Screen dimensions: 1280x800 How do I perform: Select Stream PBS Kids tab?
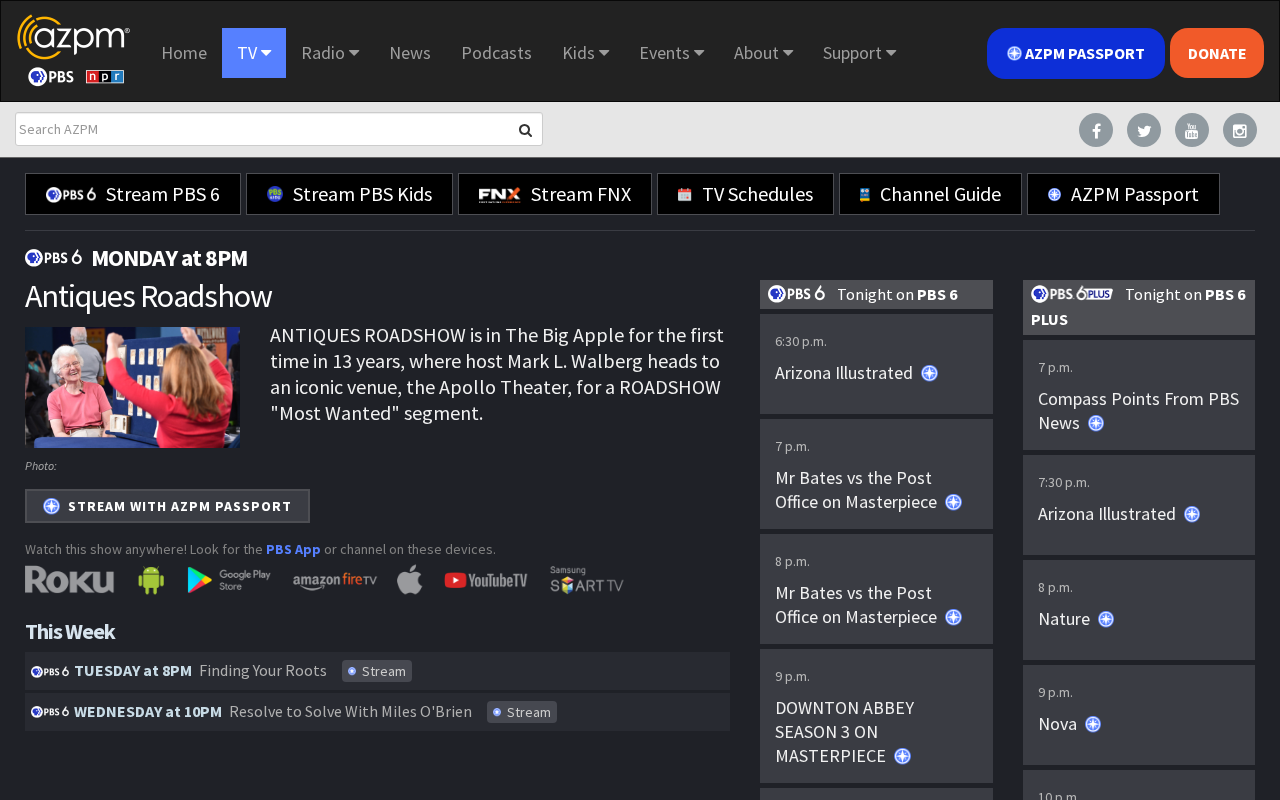[349, 194]
